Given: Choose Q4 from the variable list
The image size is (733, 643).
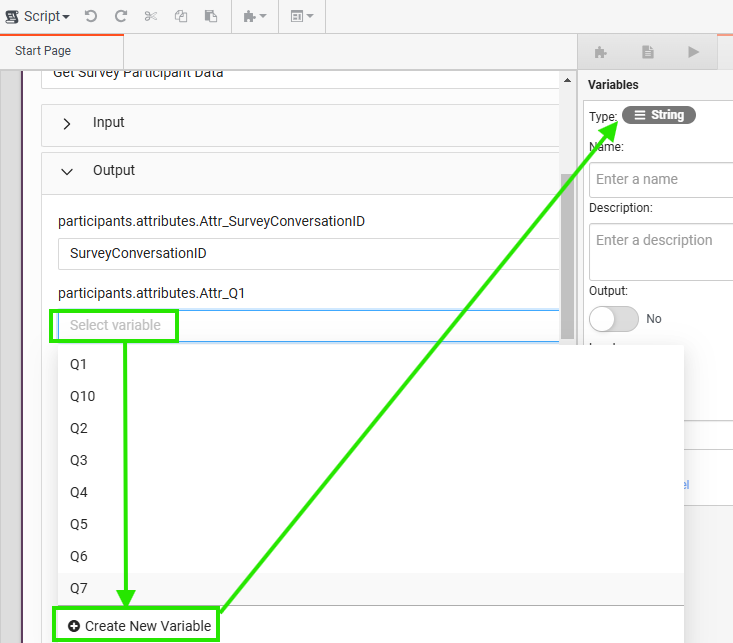Looking at the screenshot, I should point(371,492).
